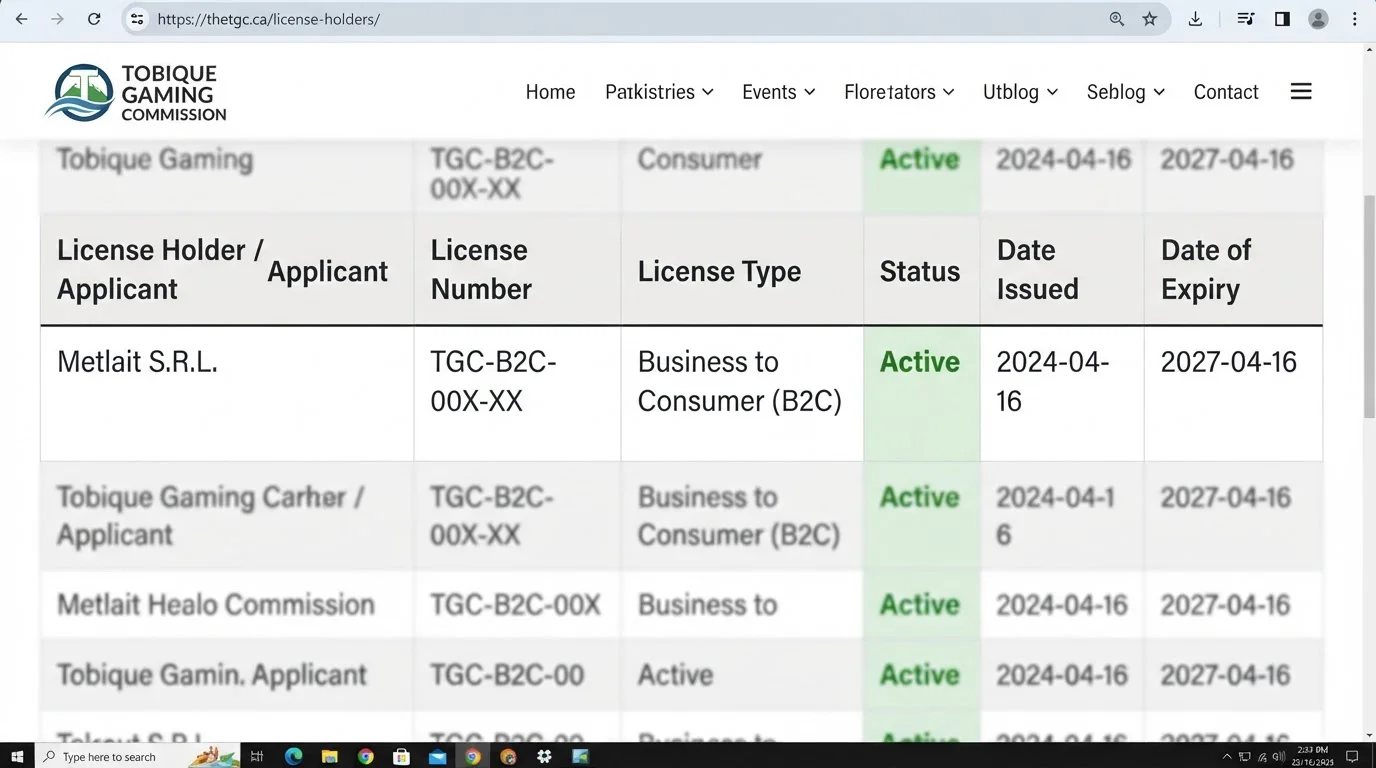Click the Tobique Gaming Commission logo

[136, 93]
